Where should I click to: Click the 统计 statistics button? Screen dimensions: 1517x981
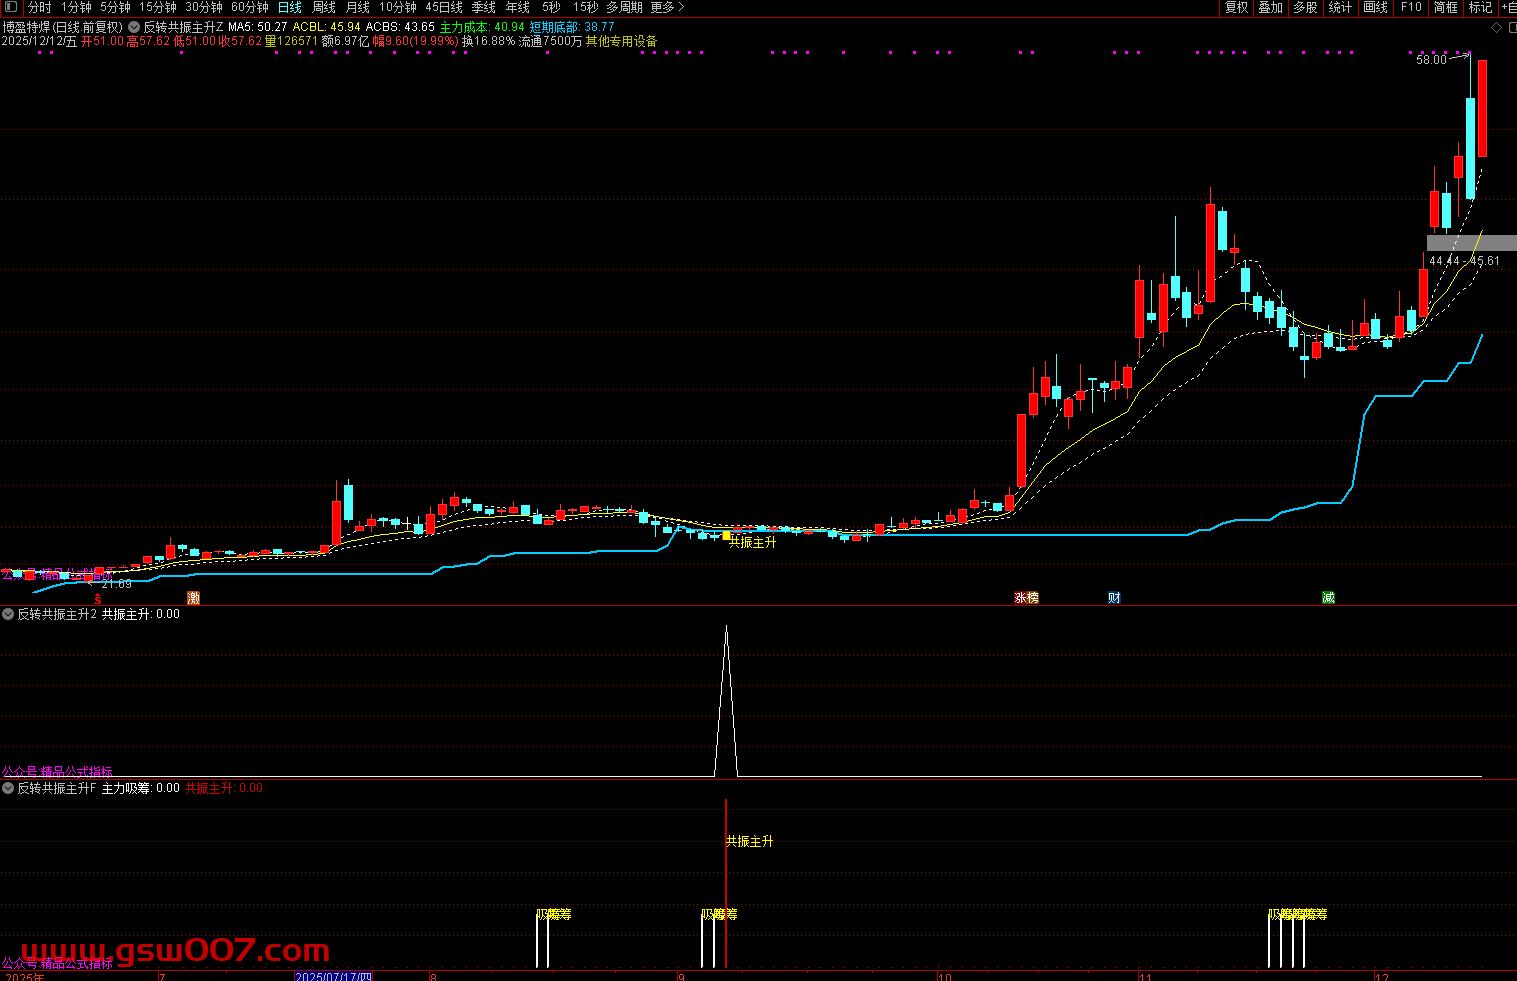(1340, 7)
